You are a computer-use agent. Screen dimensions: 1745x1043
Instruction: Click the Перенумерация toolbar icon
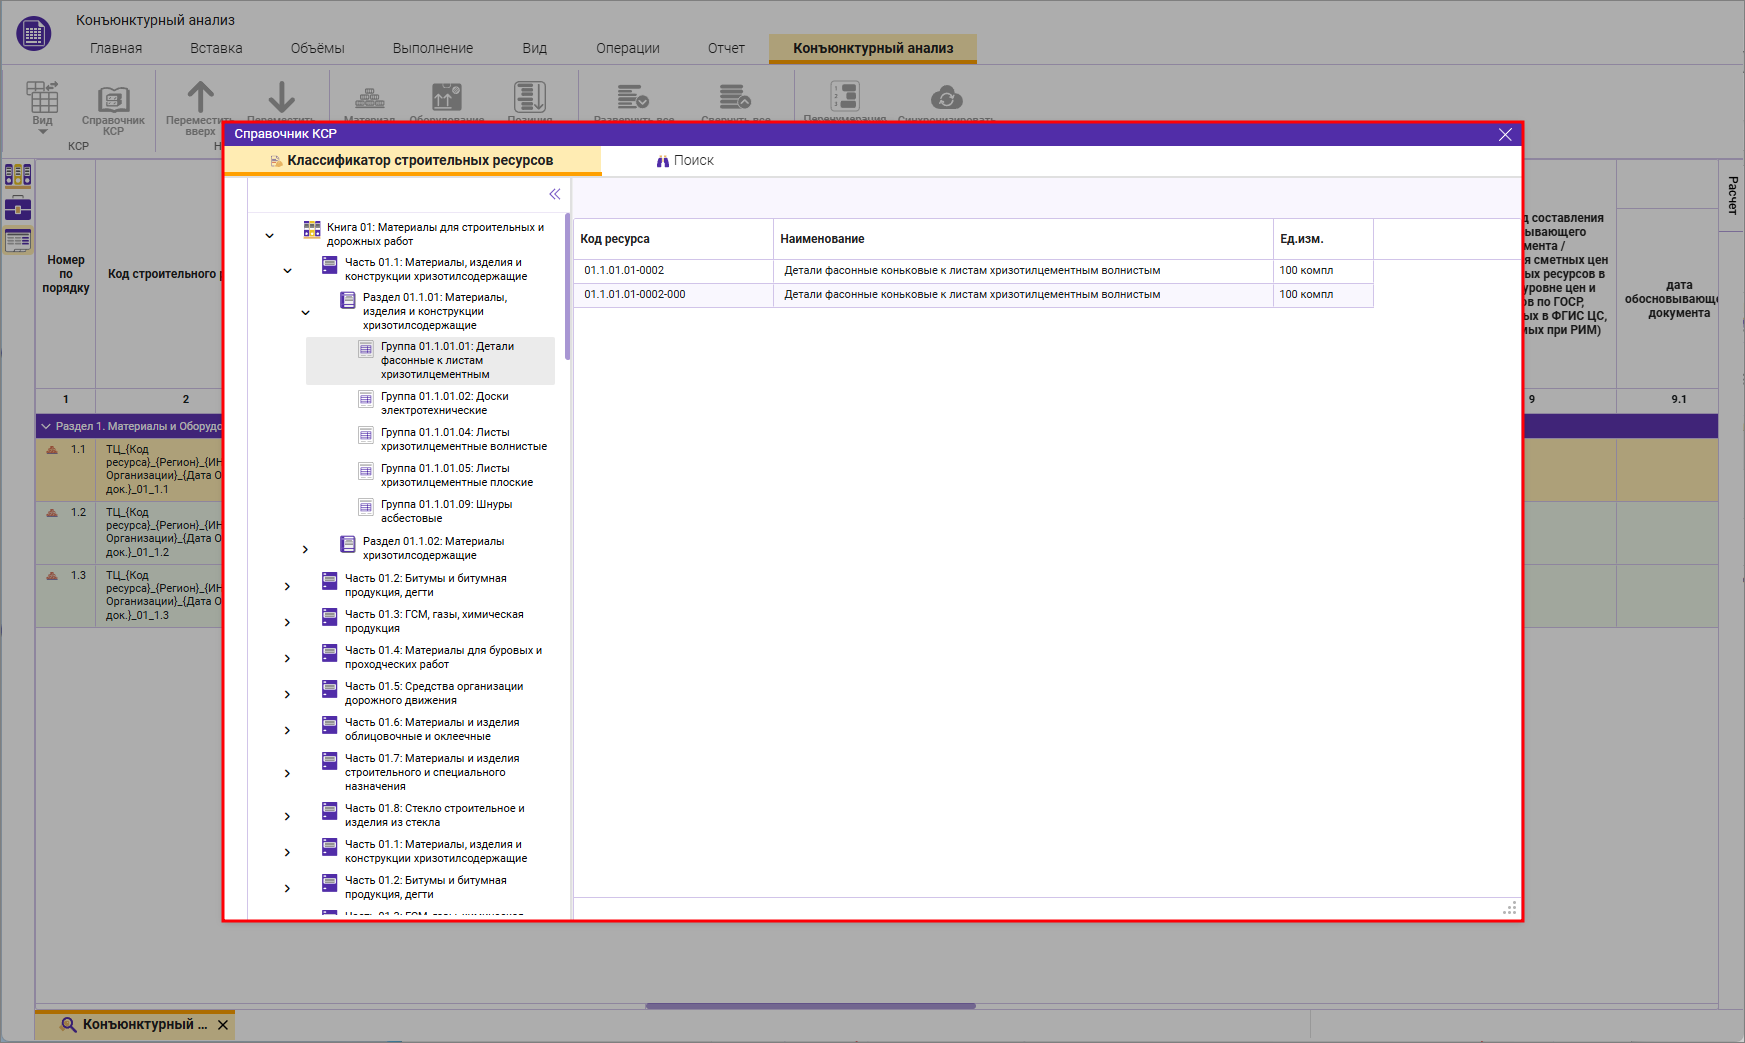pos(845,97)
